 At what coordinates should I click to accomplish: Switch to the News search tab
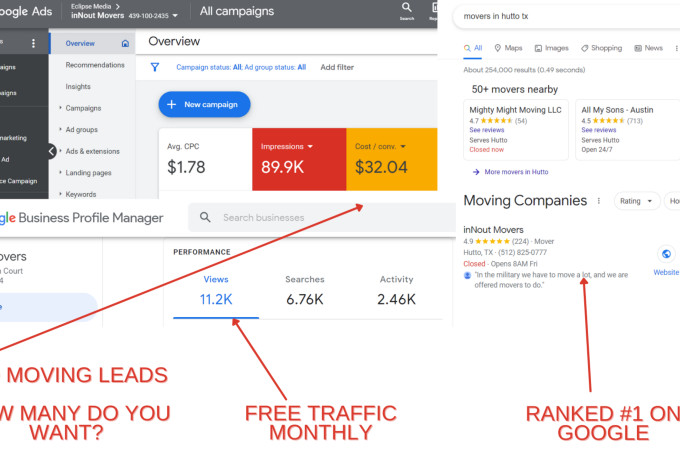point(648,48)
